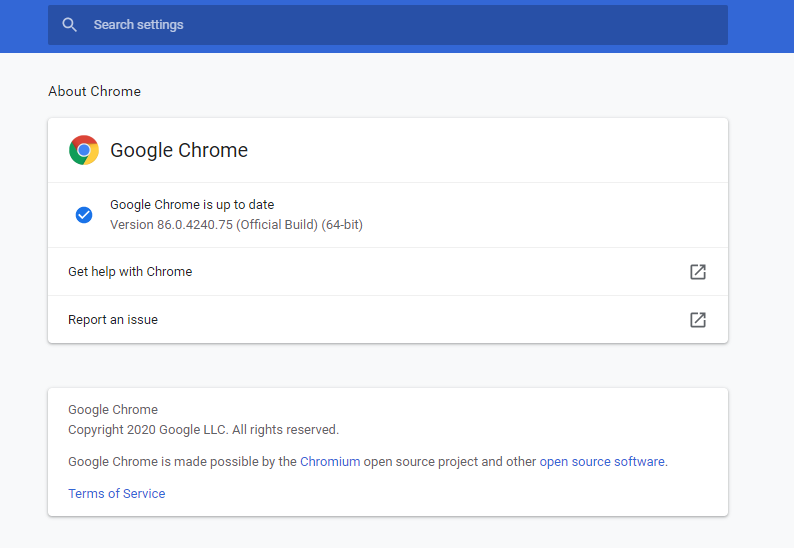Click Google Chrome is up to date text

192,205
